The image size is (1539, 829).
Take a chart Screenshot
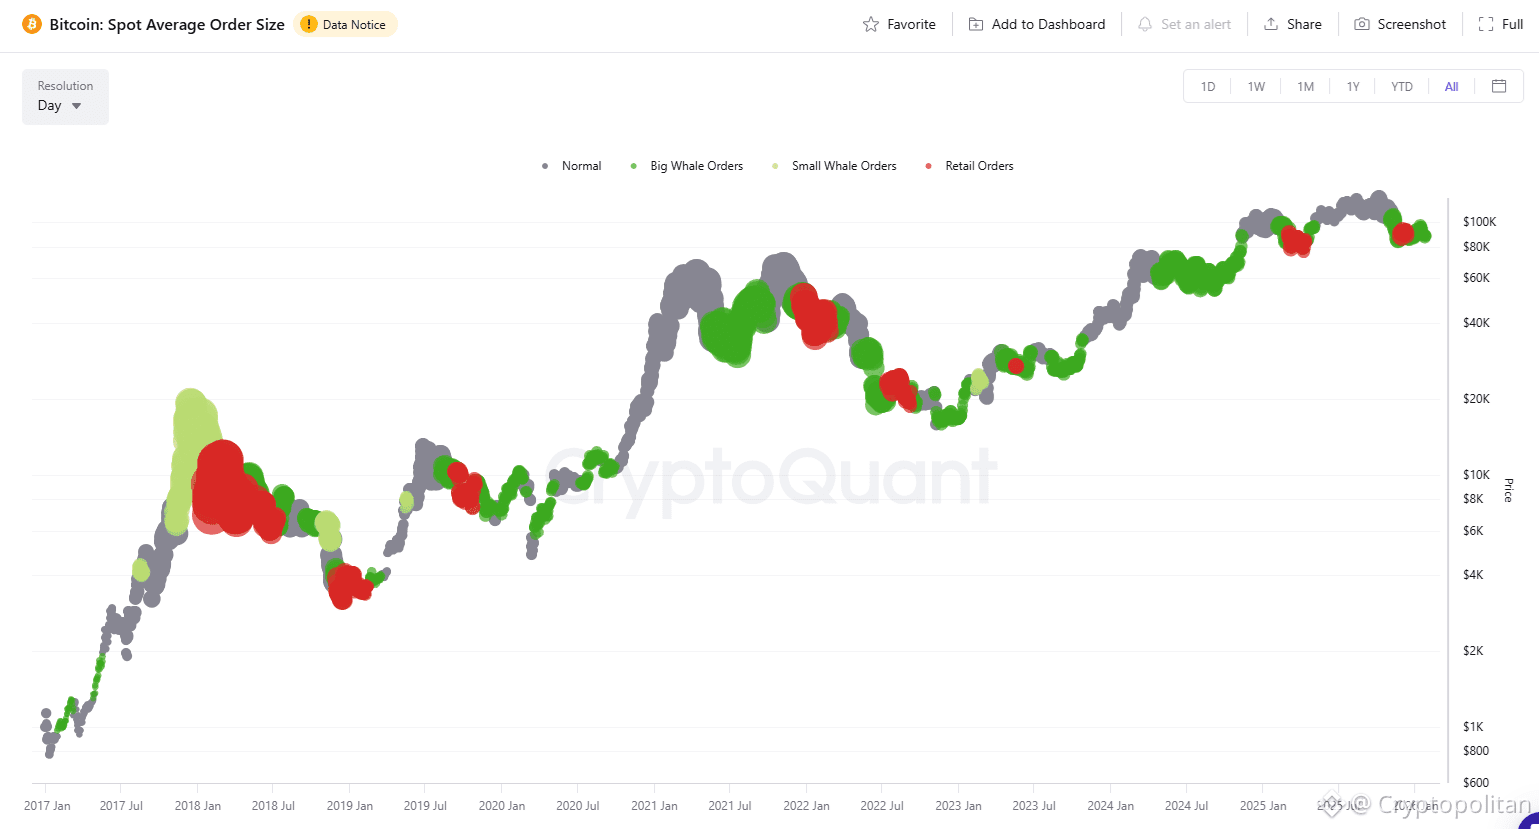[x=1399, y=24]
